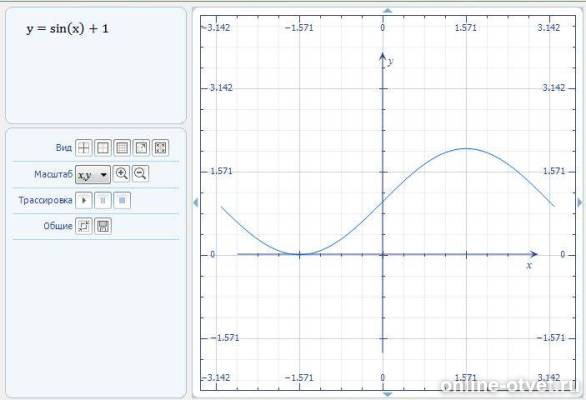This screenshot has width=586, height=400.
Task: Click the external-arrow view icon
Action: [141, 148]
